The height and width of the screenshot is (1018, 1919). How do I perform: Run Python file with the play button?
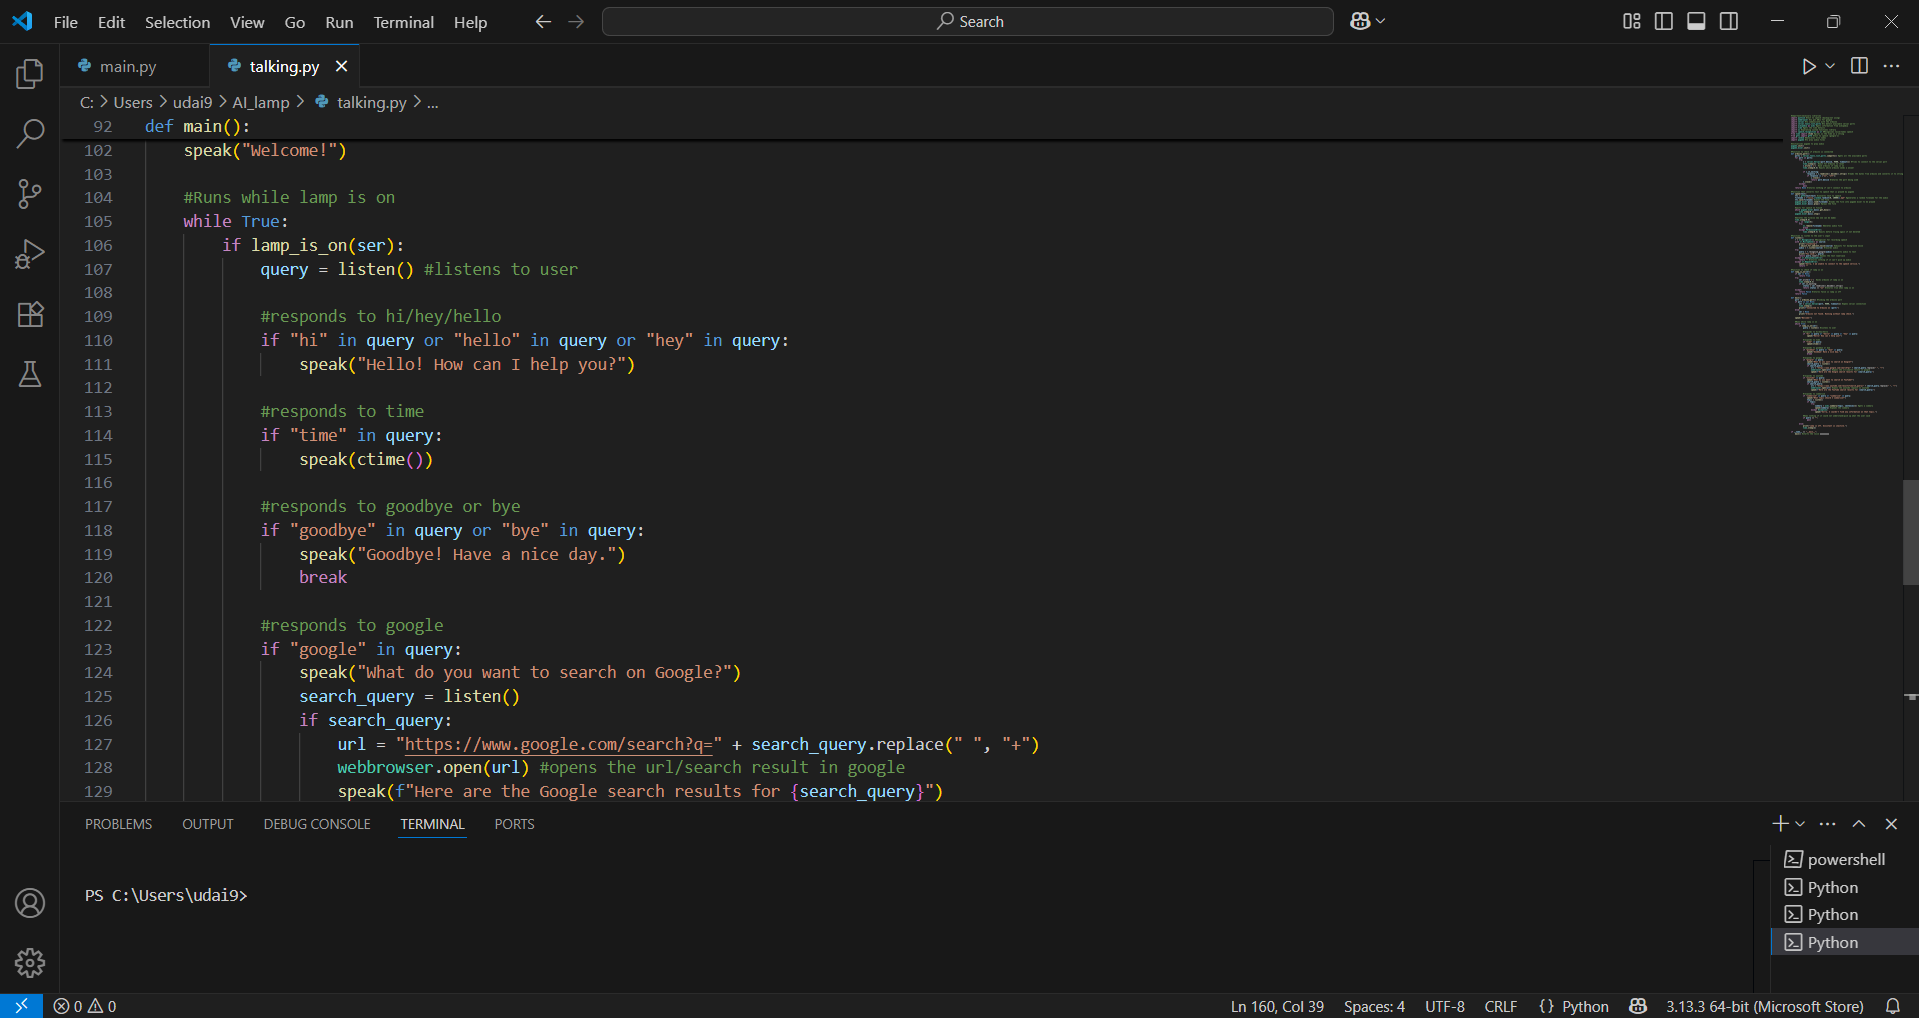coord(1809,66)
